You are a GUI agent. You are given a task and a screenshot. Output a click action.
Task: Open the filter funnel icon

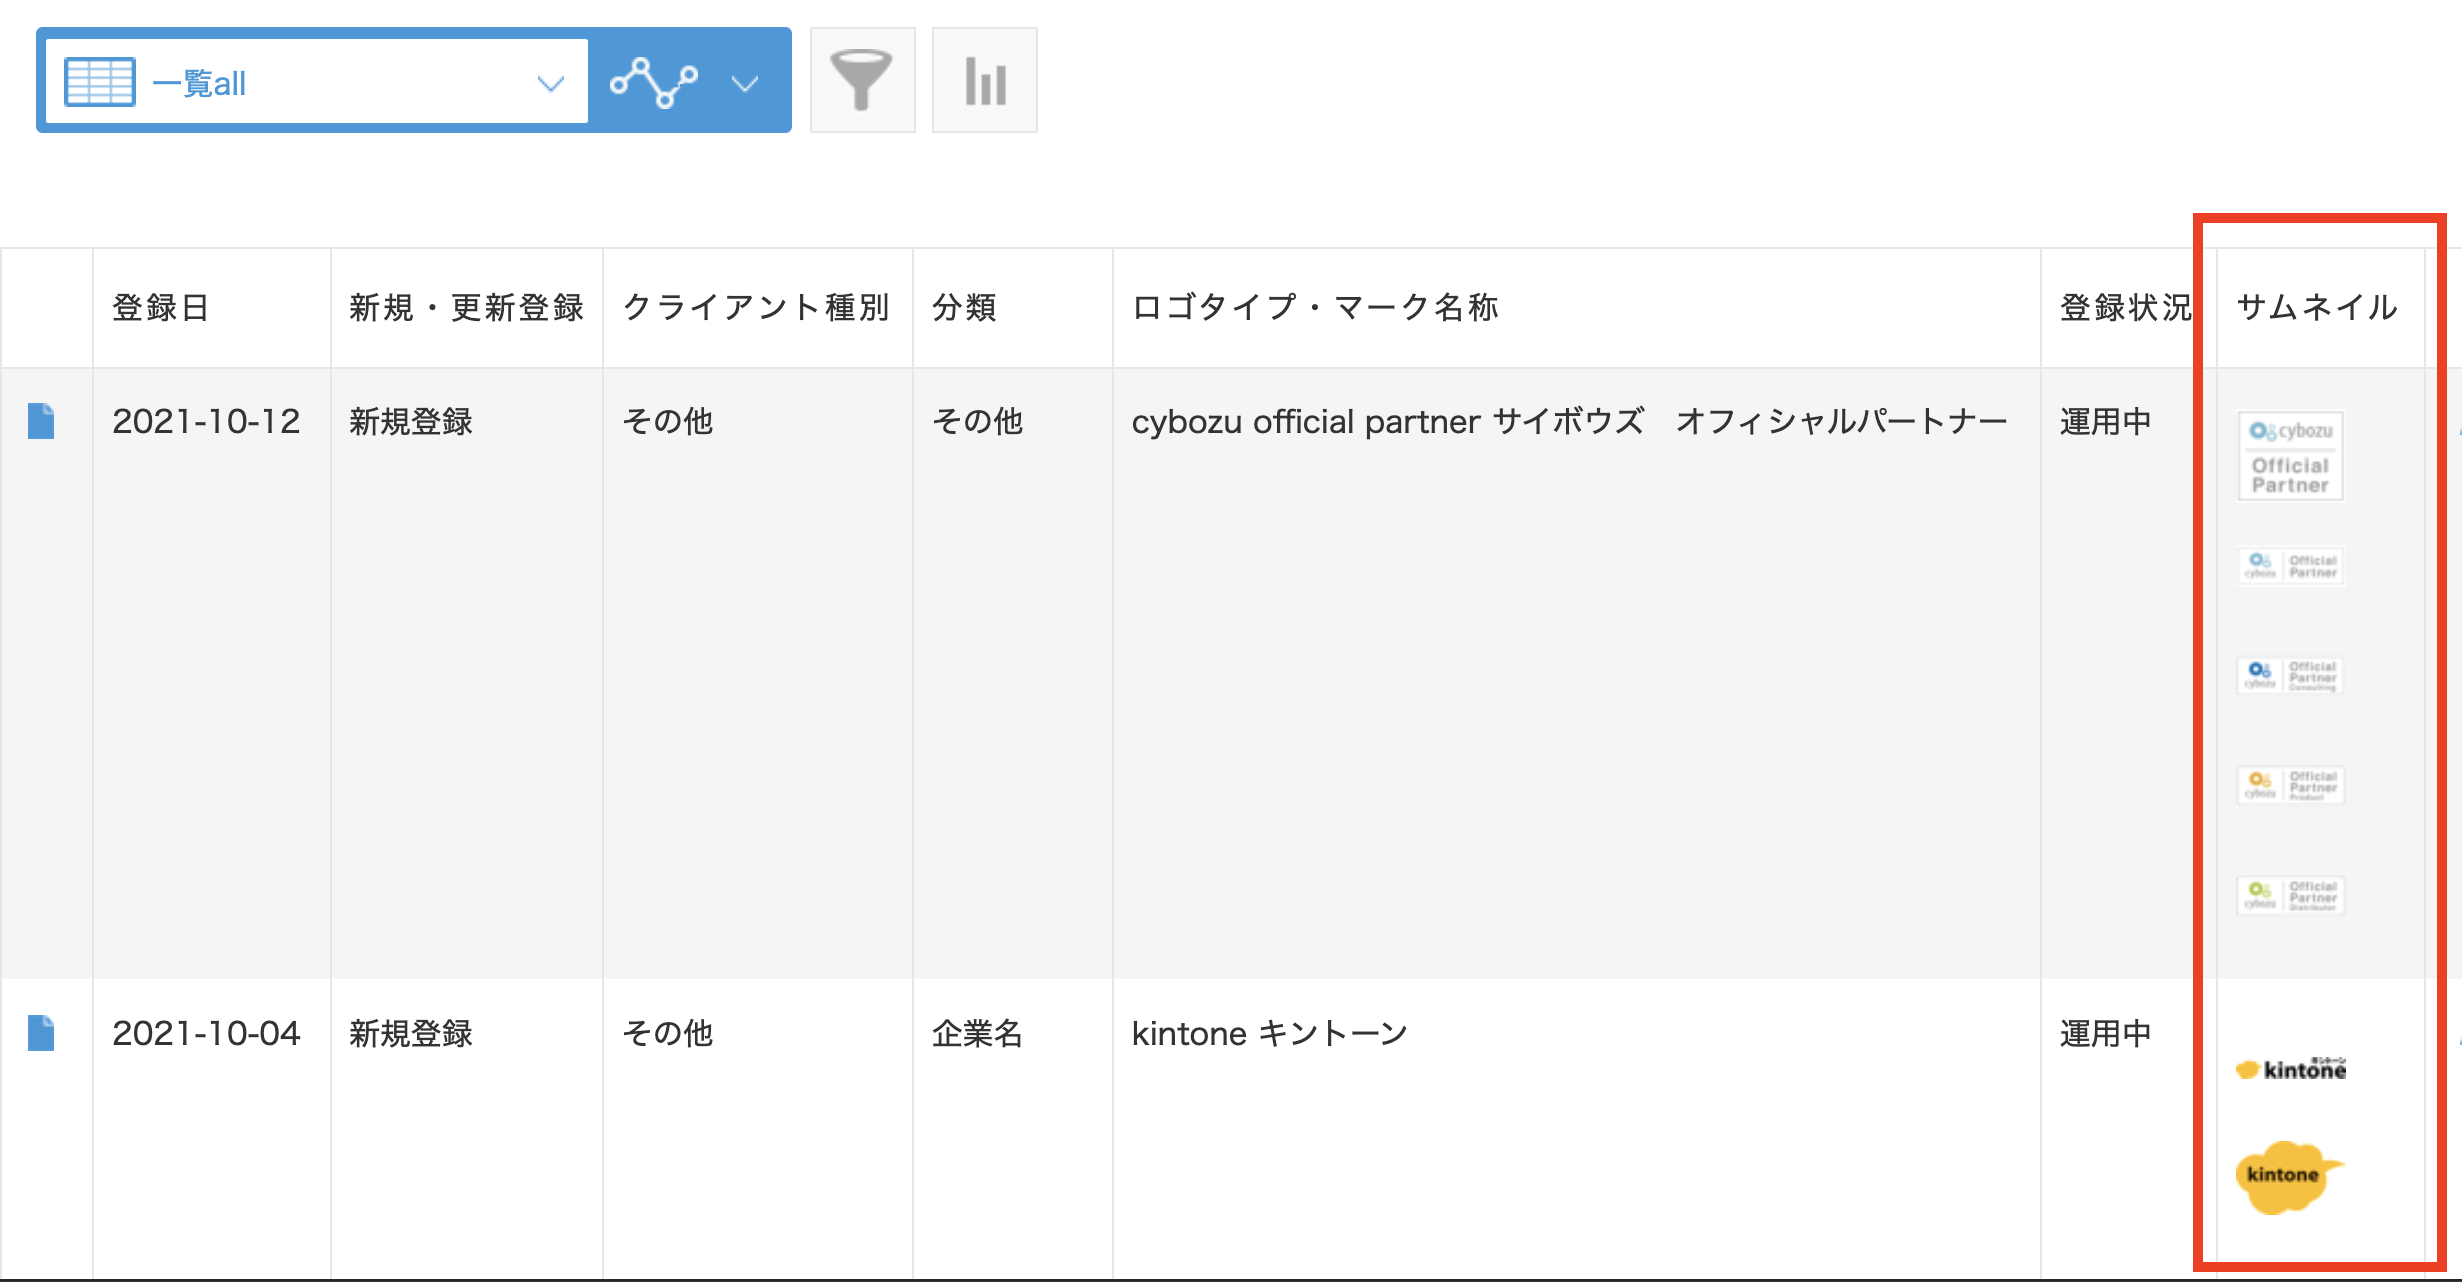coord(862,80)
